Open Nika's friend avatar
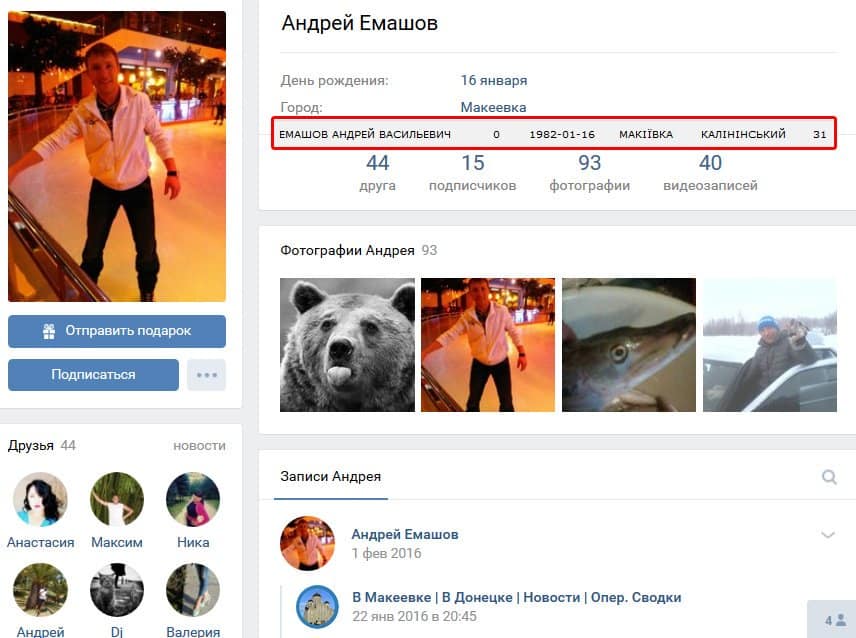 tap(192, 500)
